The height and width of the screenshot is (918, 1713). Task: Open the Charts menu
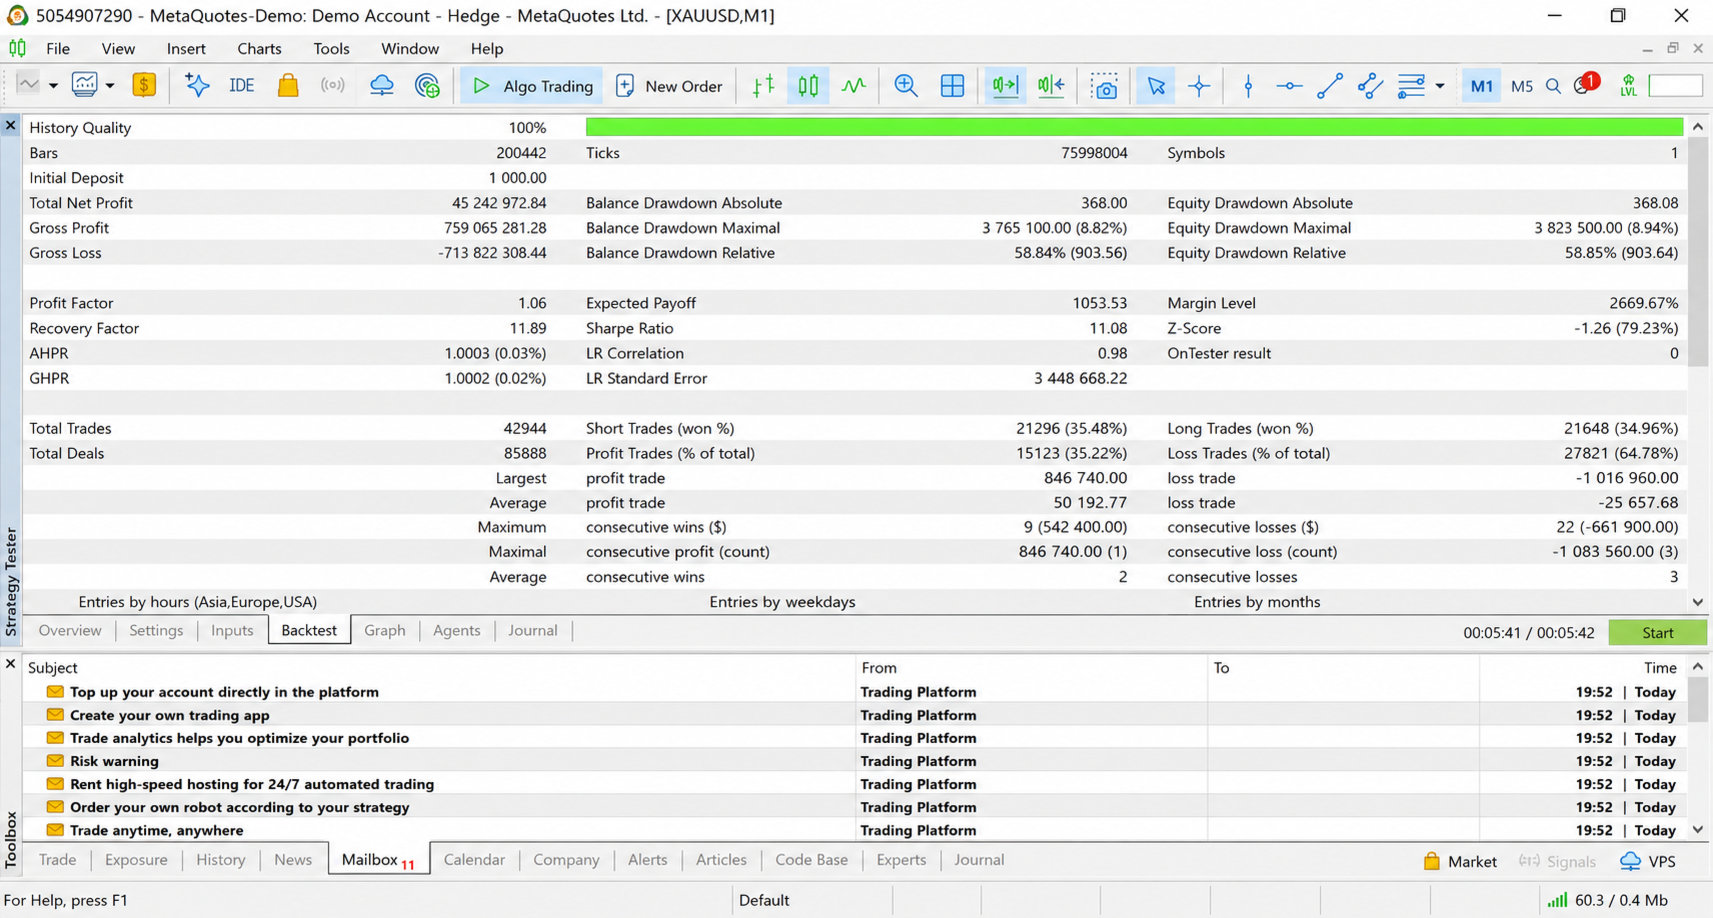point(259,48)
